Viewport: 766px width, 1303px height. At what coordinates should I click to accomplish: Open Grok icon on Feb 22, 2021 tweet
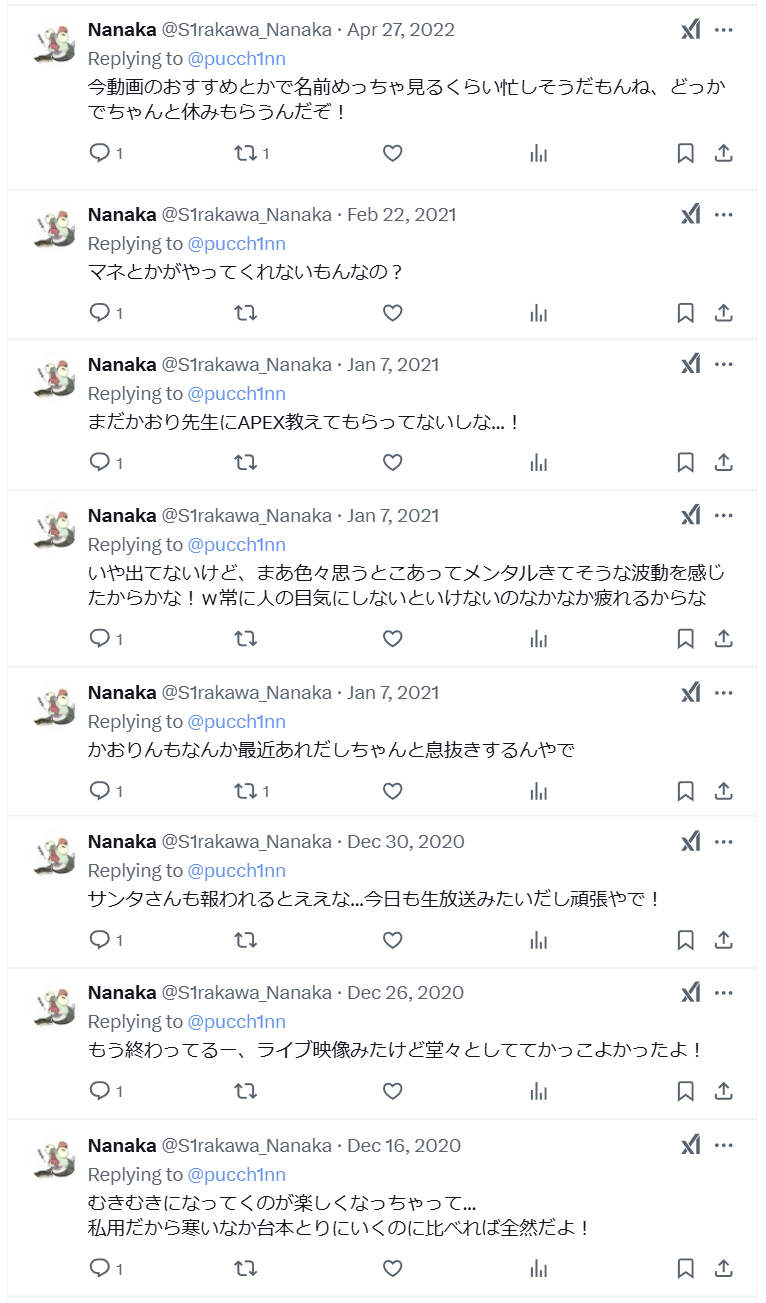[690, 214]
